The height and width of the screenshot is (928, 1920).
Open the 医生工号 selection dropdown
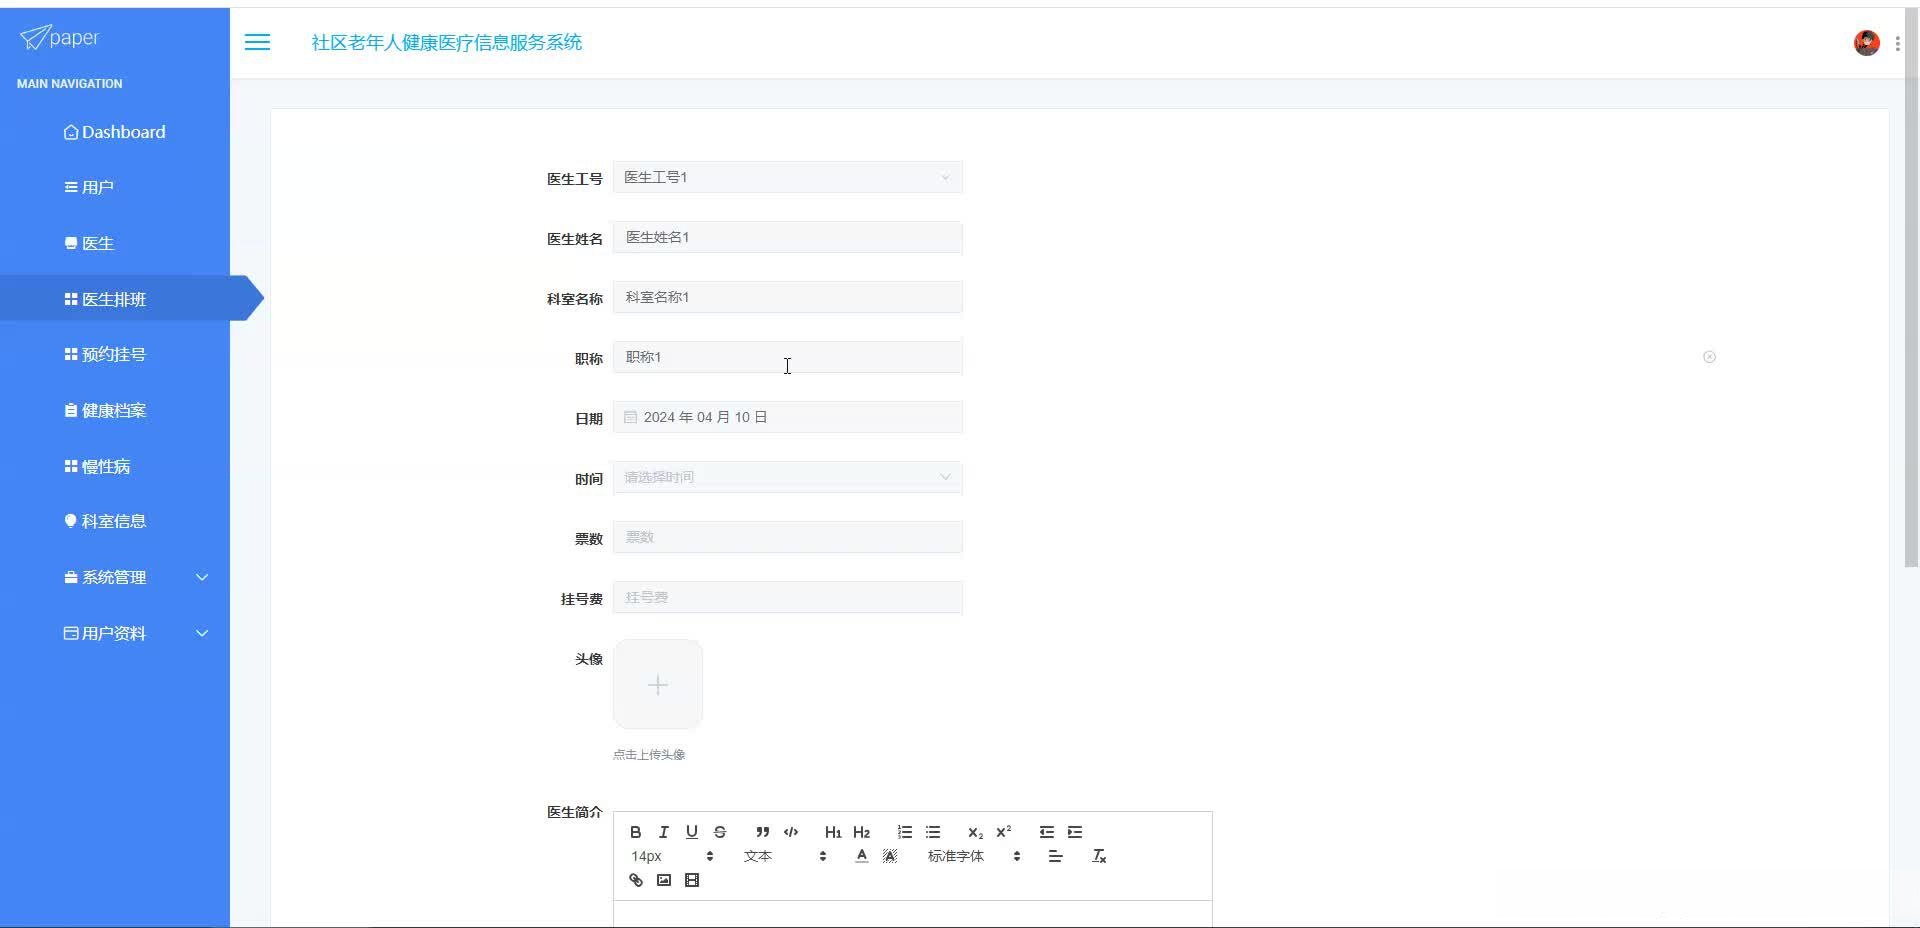pos(787,177)
